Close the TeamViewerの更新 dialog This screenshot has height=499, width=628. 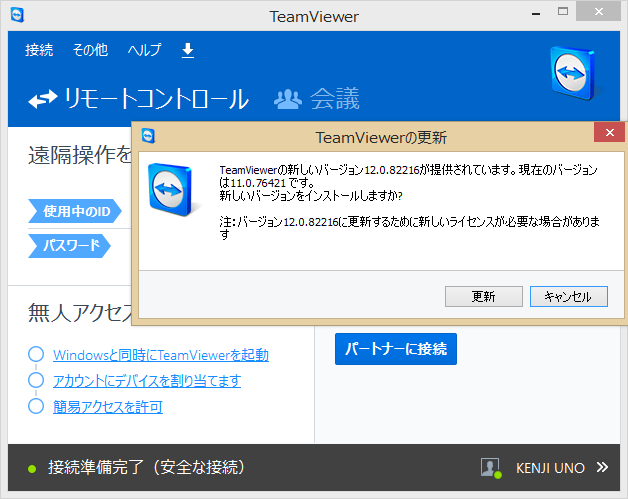(609, 133)
